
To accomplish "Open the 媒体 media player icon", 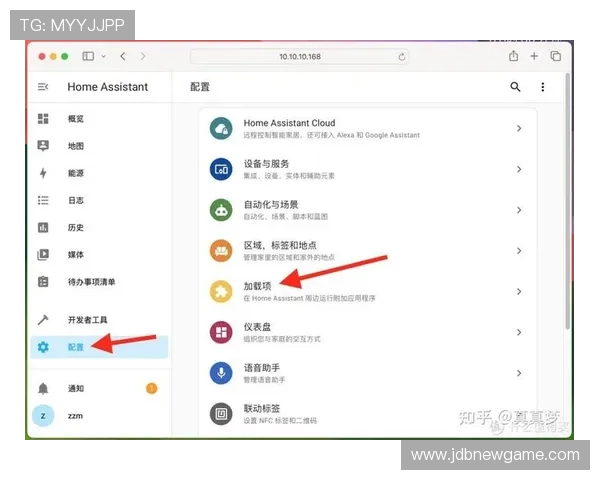I will [x=43, y=255].
